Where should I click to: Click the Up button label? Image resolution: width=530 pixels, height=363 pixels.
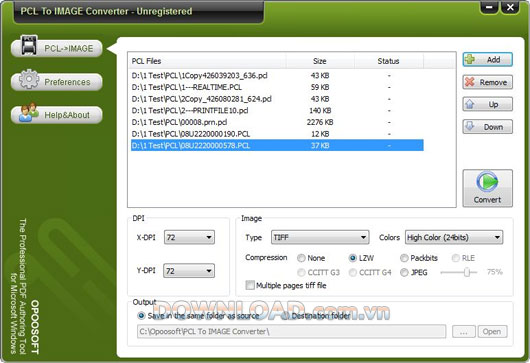493,104
